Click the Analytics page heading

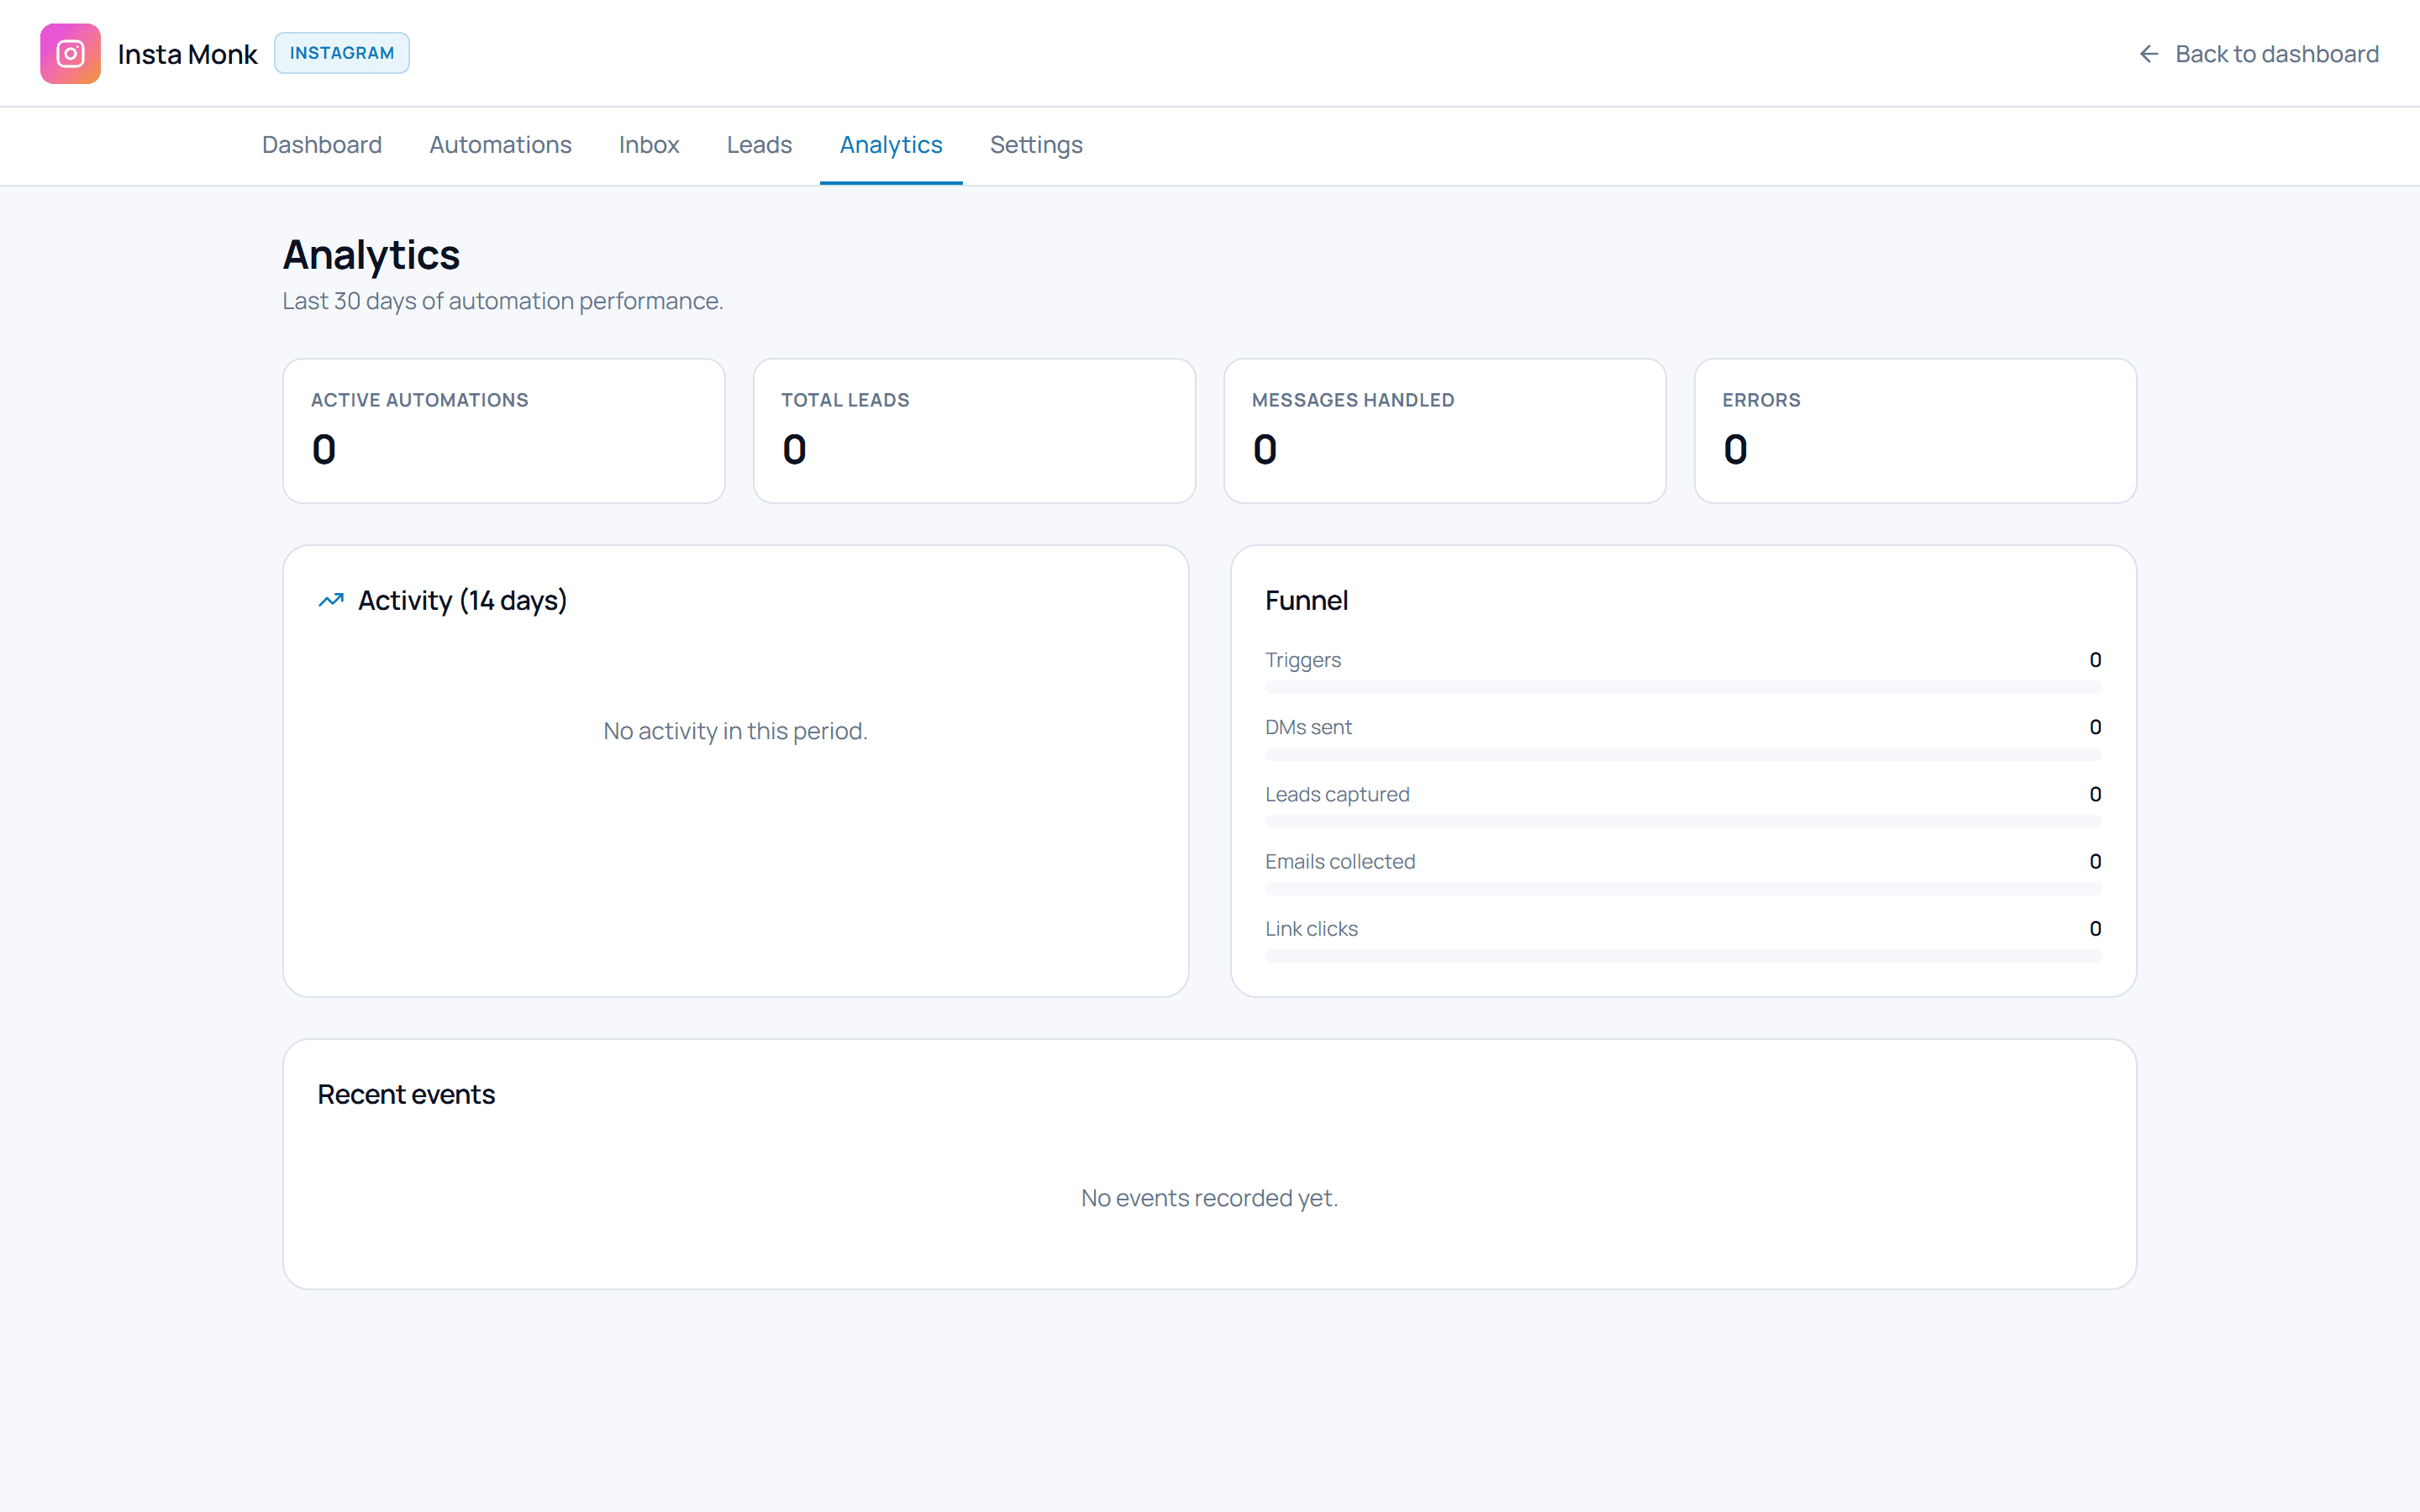[x=371, y=255]
